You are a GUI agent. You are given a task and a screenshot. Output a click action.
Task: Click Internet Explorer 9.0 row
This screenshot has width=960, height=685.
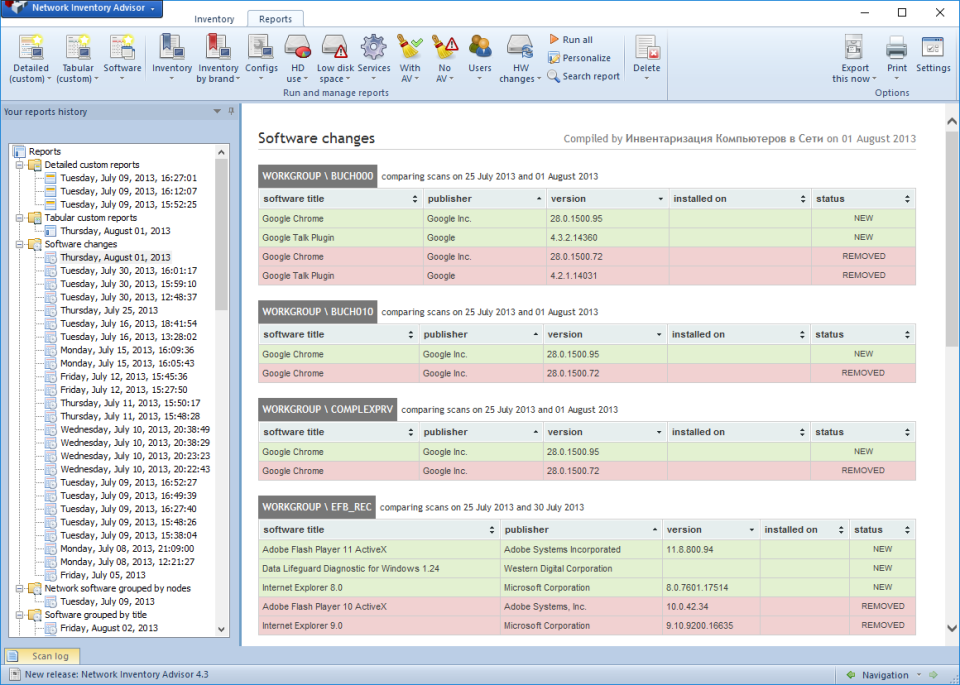(x=587, y=626)
